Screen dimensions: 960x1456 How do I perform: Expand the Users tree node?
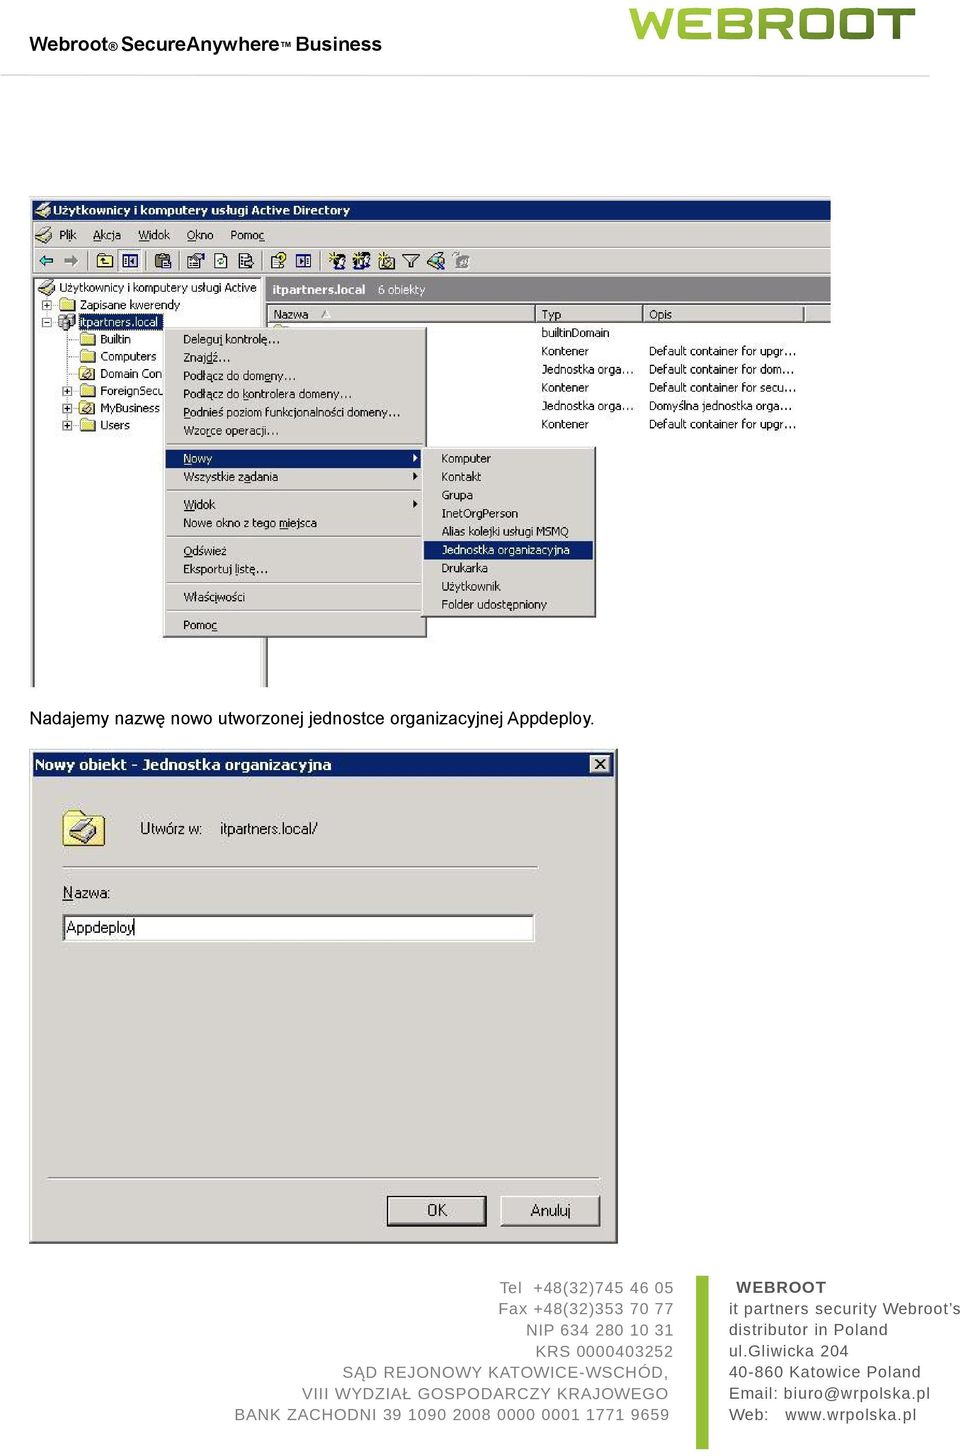tap(67, 425)
